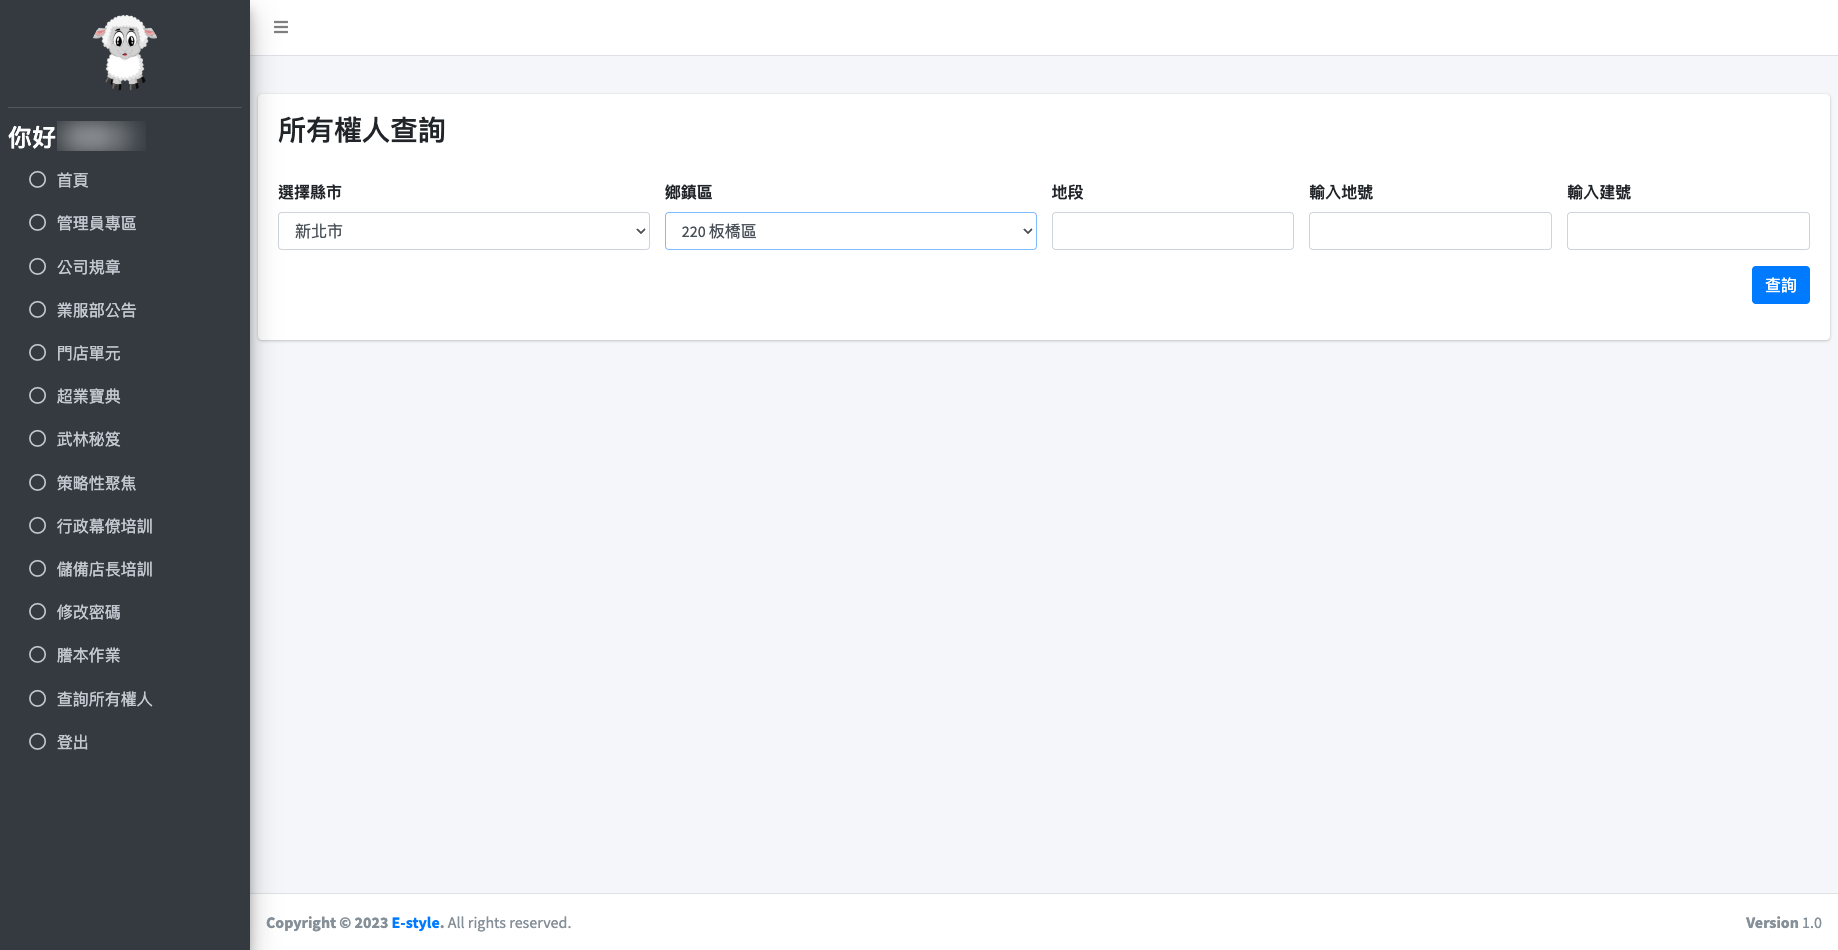Go to 門店單元 in the sidebar
The image size is (1838, 950).
pyautogui.click(x=88, y=353)
